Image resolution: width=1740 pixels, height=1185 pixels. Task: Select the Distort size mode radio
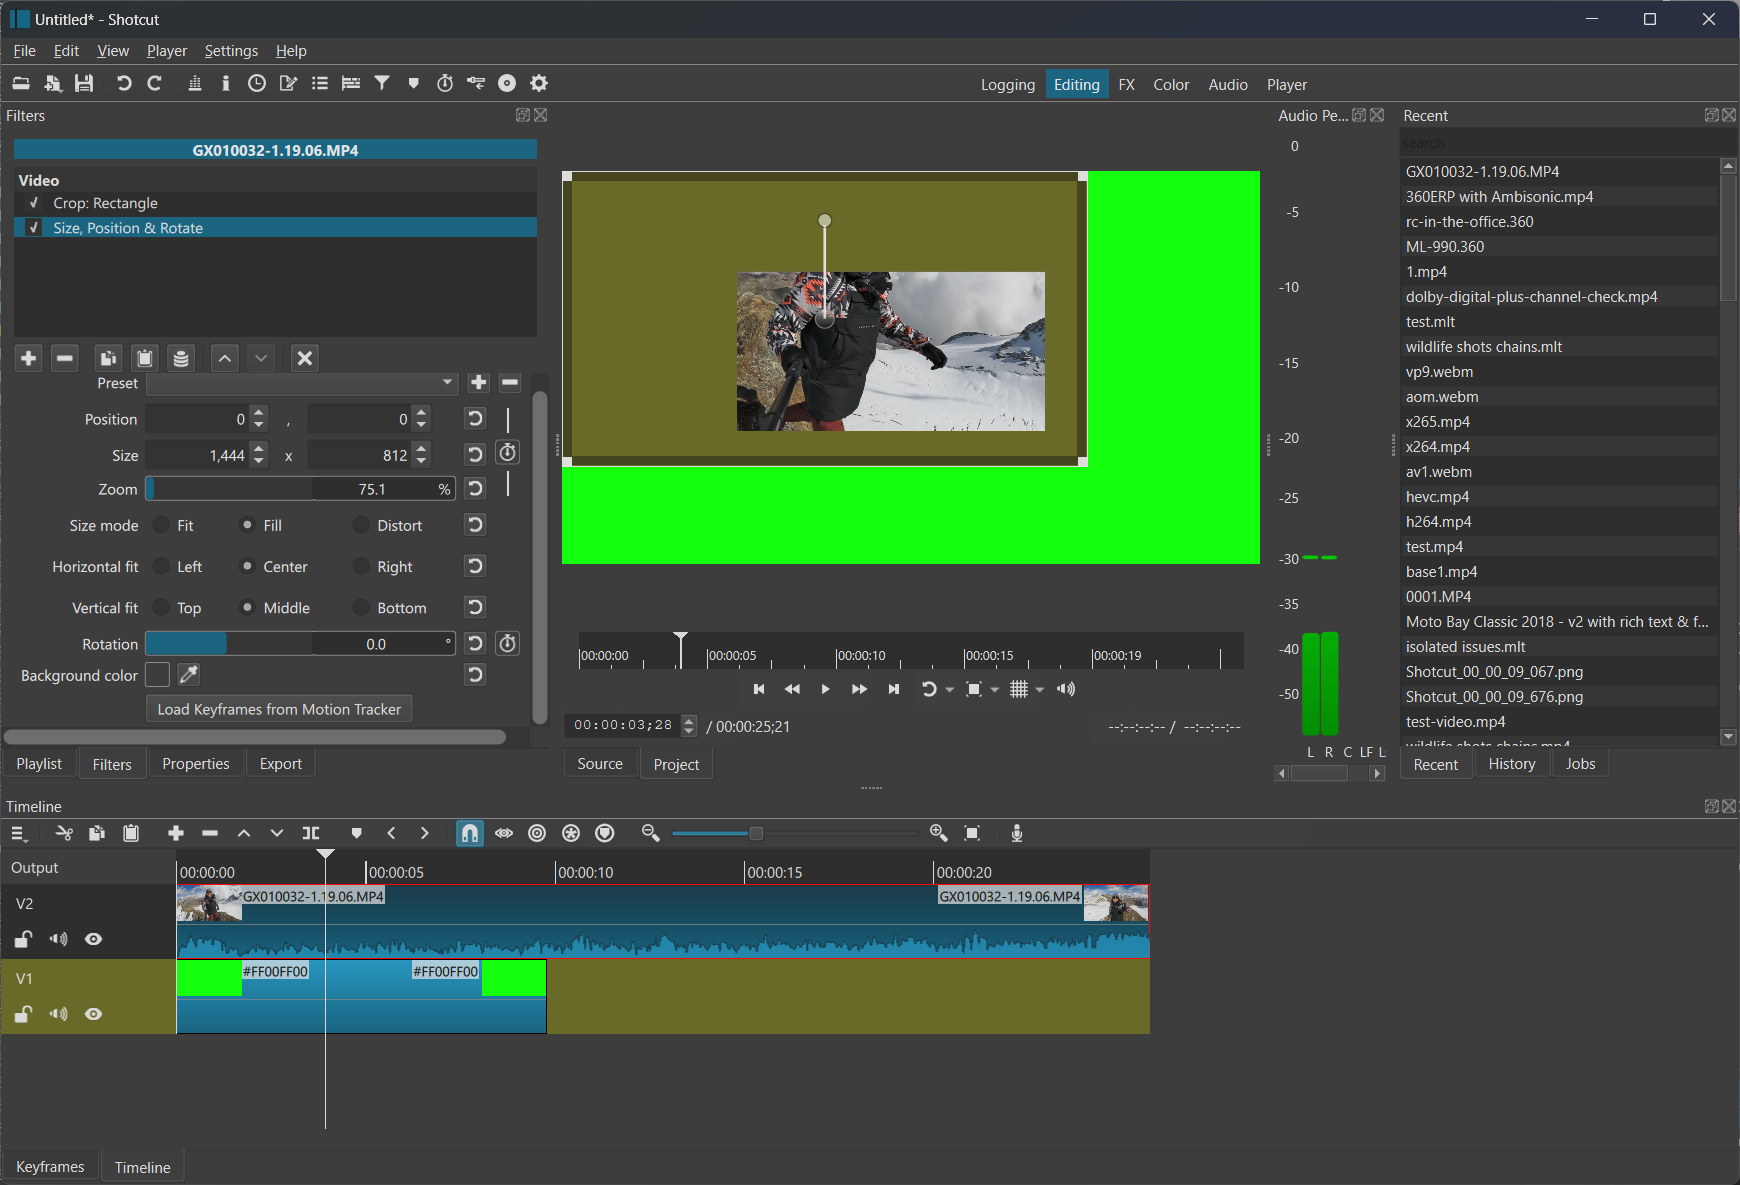pyautogui.click(x=362, y=526)
